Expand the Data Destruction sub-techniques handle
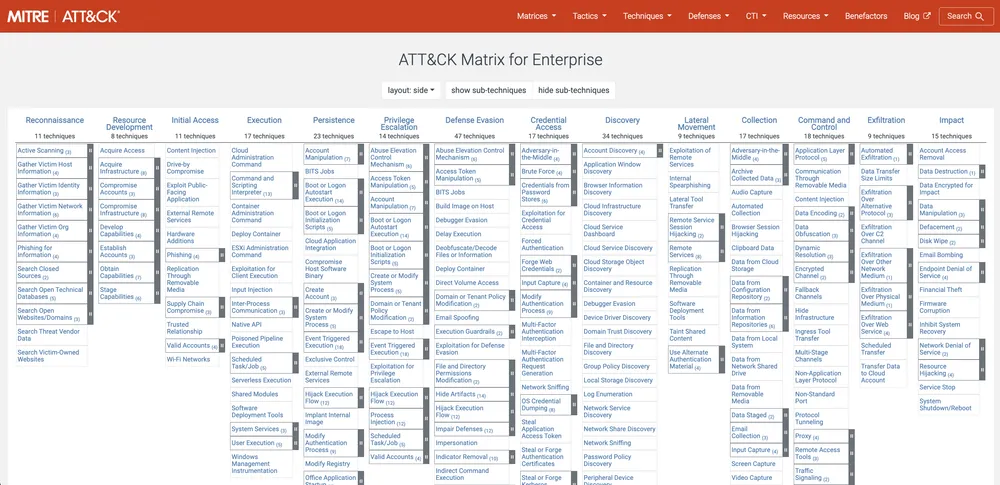The width and height of the screenshot is (1000, 485). (x=982, y=172)
